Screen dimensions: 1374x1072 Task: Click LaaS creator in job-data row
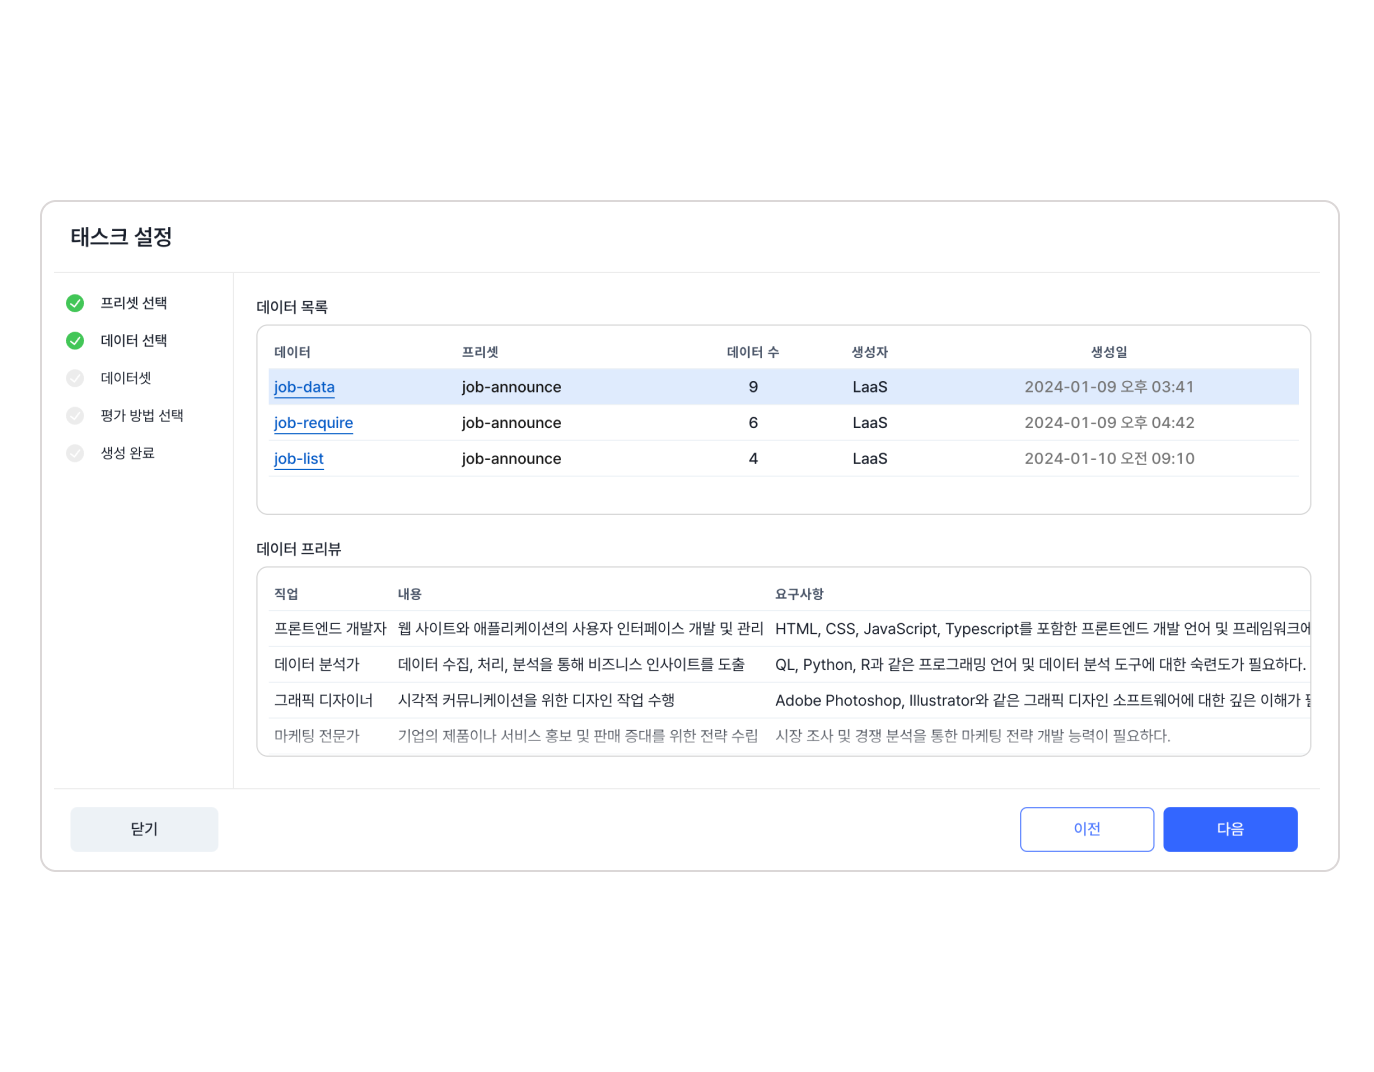tap(870, 387)
